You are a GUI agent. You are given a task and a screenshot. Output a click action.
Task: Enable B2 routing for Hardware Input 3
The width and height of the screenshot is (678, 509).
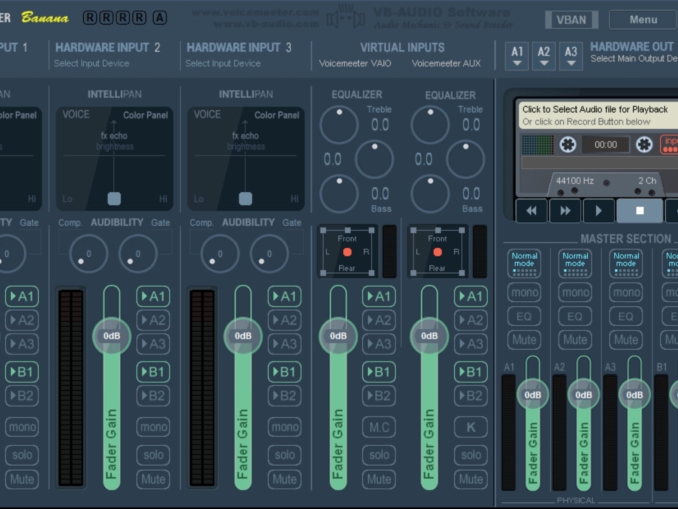[284, 395]
